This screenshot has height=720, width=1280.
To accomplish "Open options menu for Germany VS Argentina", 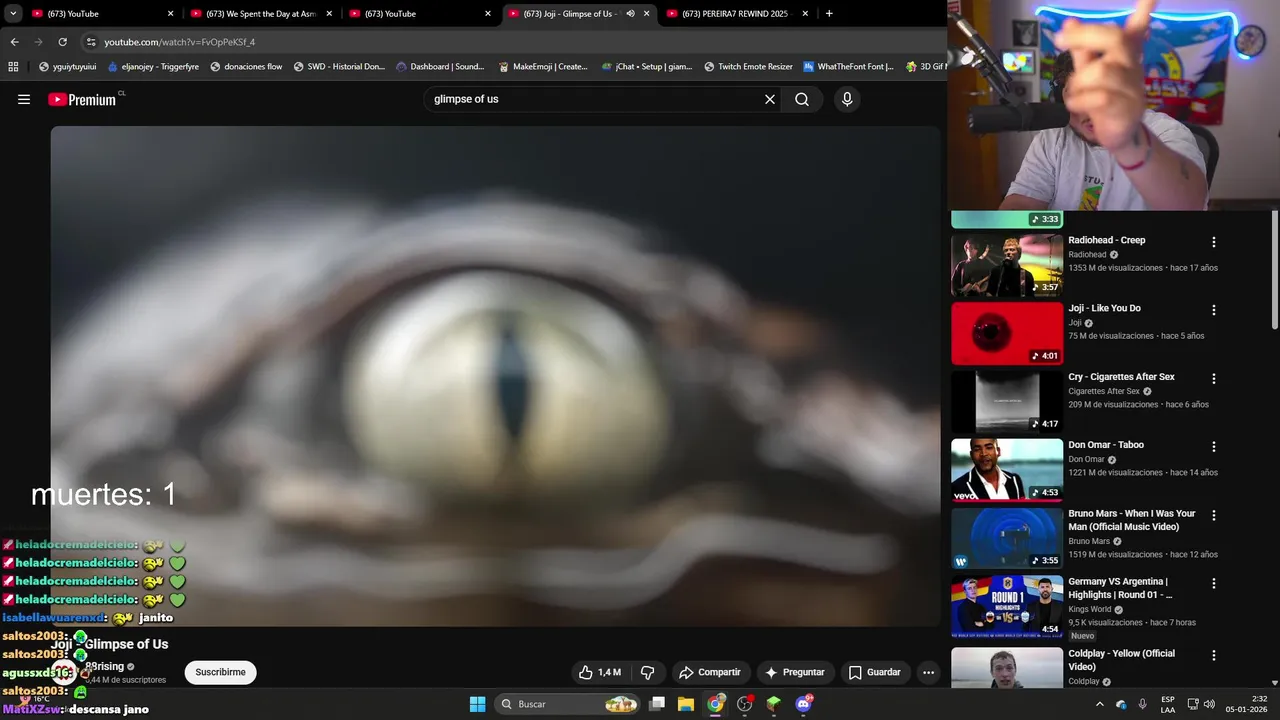I will tap(1214, 583).
